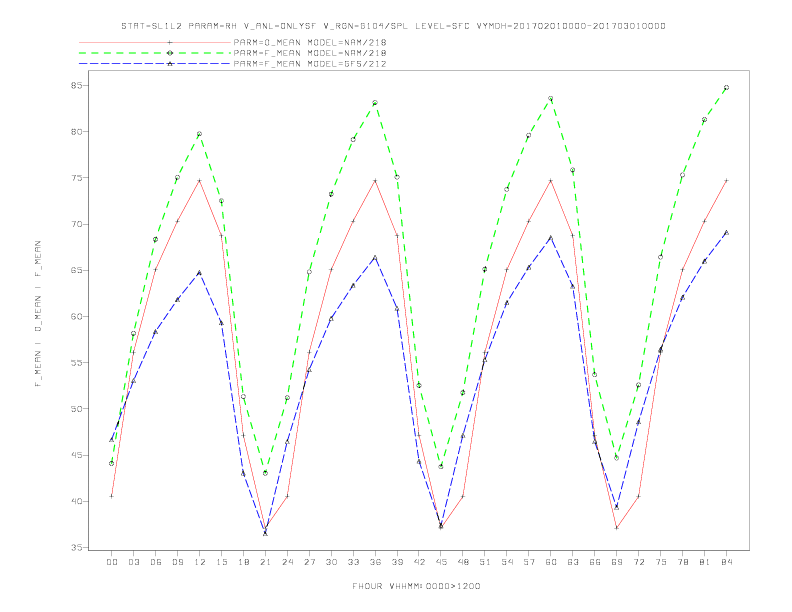Click the y-axis tick label 60
792x612 pixels.
[76, 317]
